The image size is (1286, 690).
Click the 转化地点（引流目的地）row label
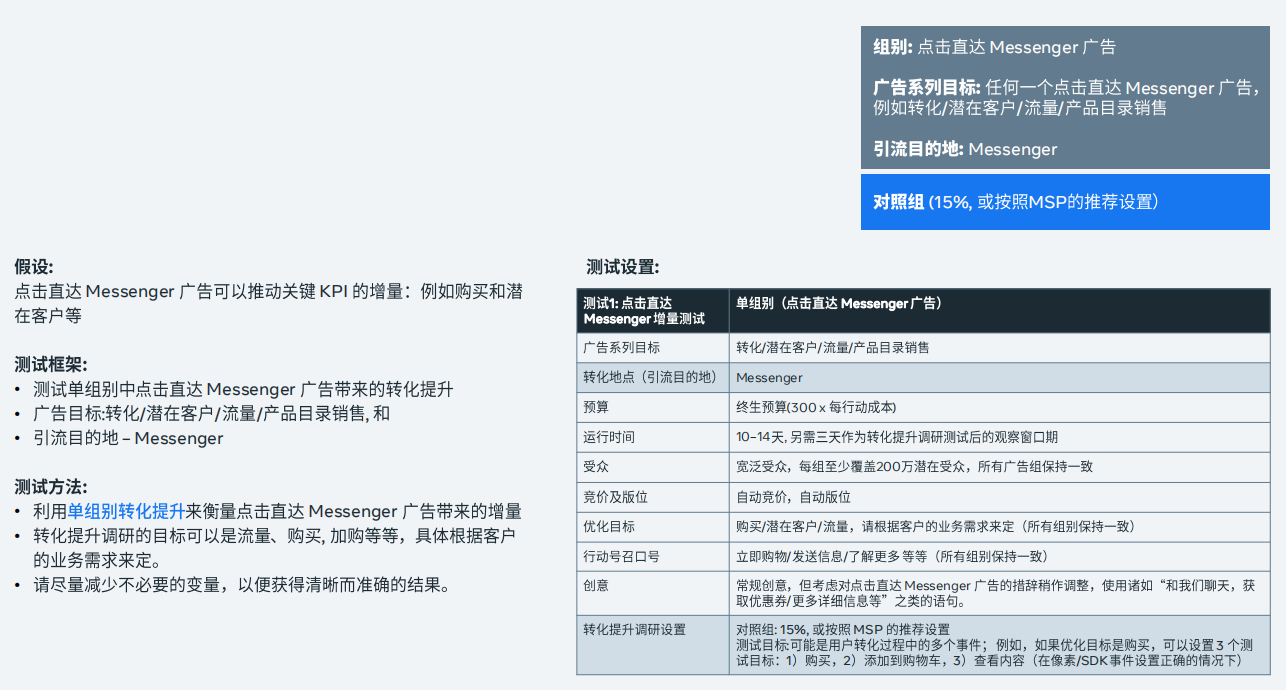tap(653, 378)
